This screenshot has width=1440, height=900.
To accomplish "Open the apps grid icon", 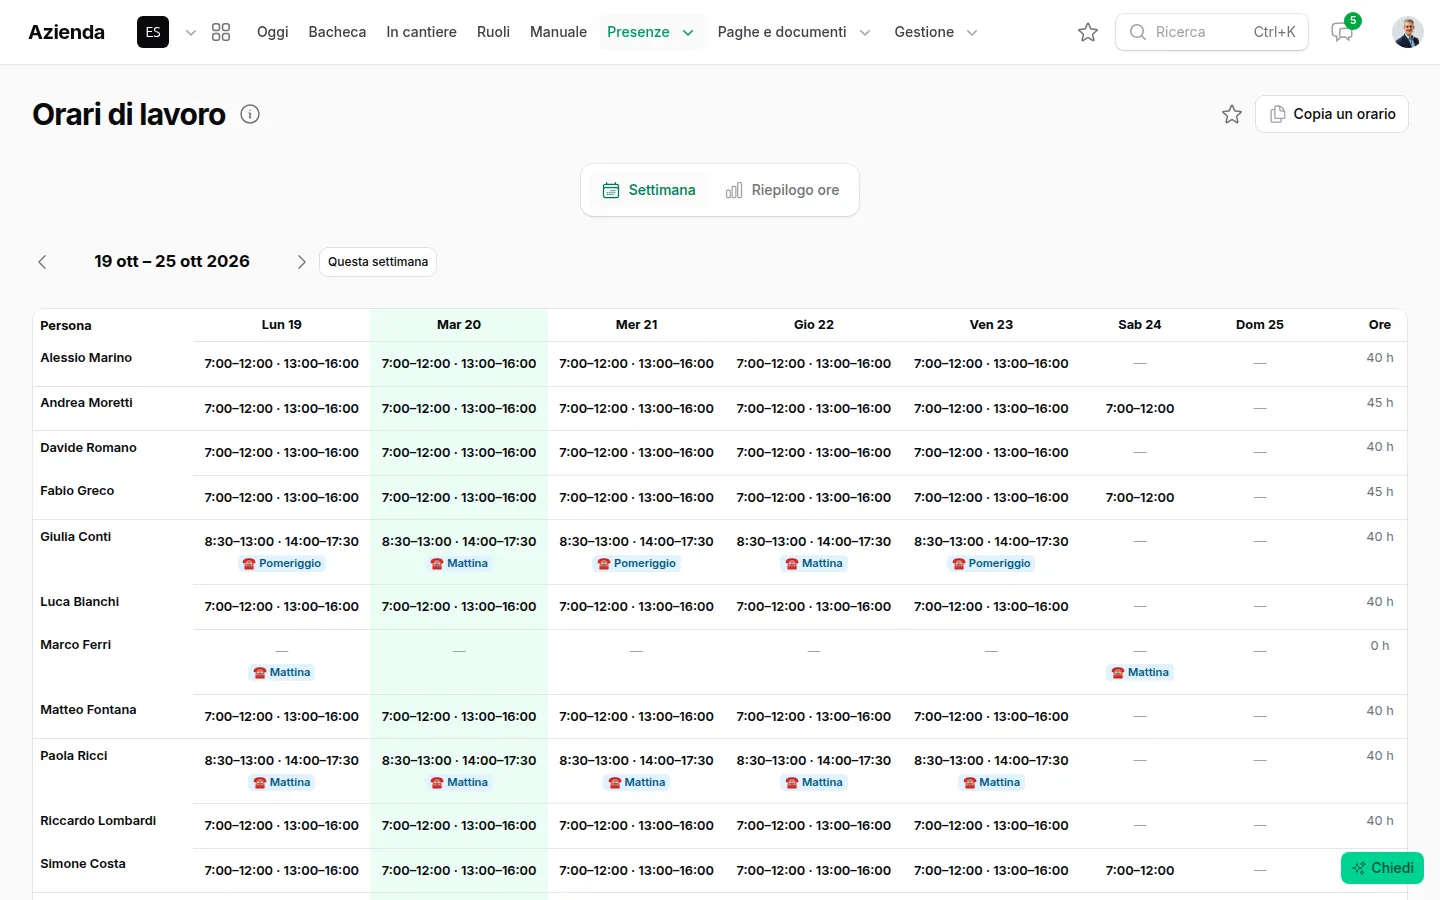I will tap(221, 32).
